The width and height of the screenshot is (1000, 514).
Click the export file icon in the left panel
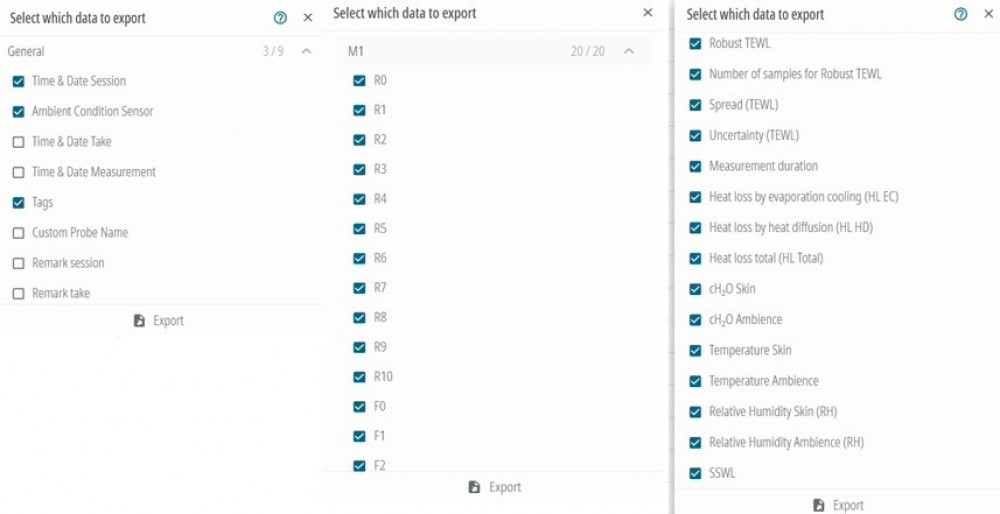click(139, 321)
